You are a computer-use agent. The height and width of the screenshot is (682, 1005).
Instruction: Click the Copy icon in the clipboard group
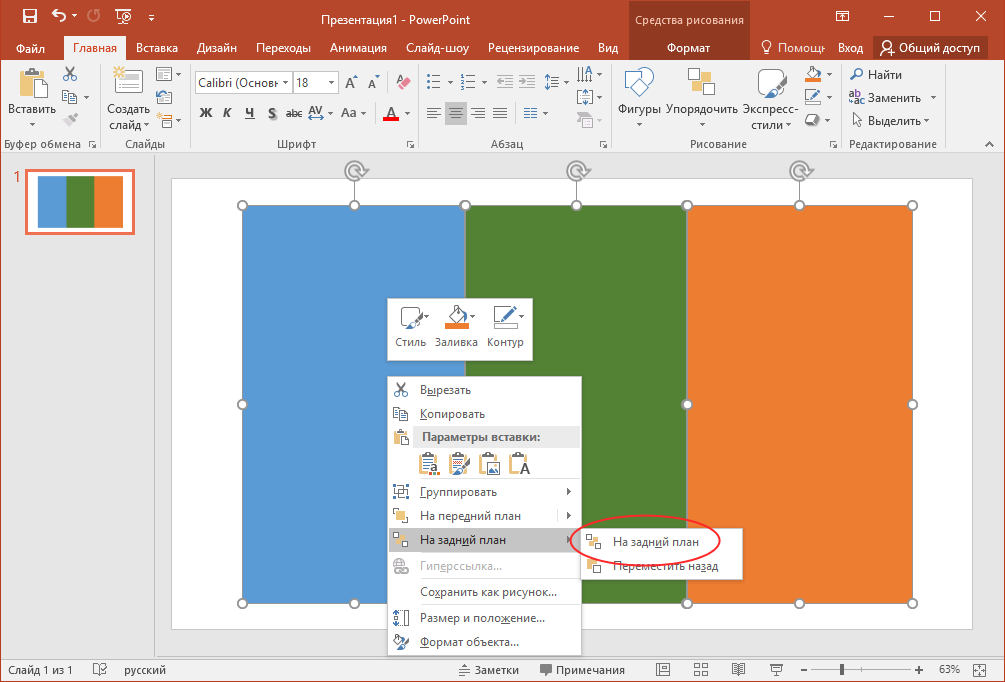tap(69, 97)
